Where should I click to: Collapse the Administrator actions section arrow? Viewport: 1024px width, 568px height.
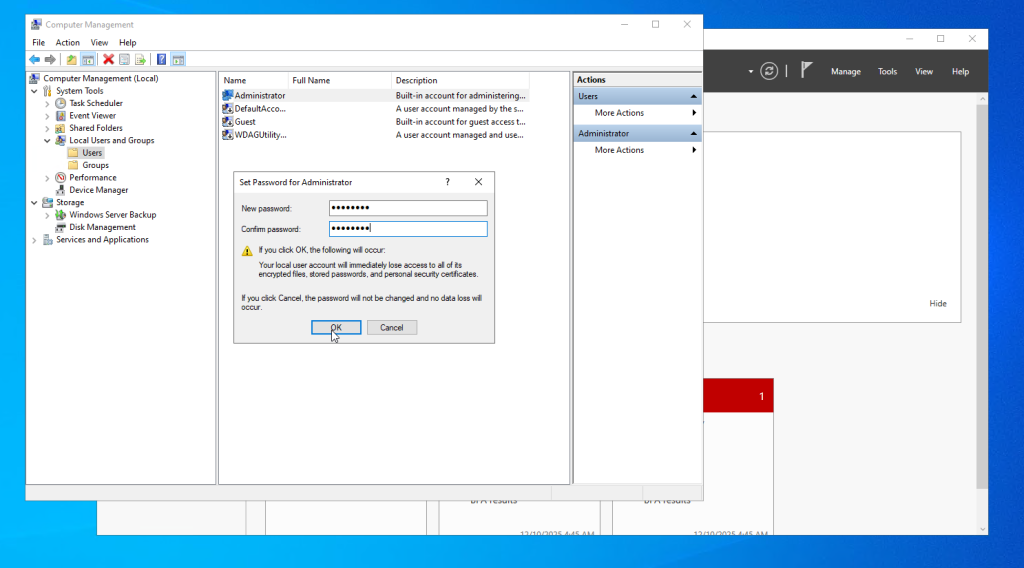[x=694, y=133]
